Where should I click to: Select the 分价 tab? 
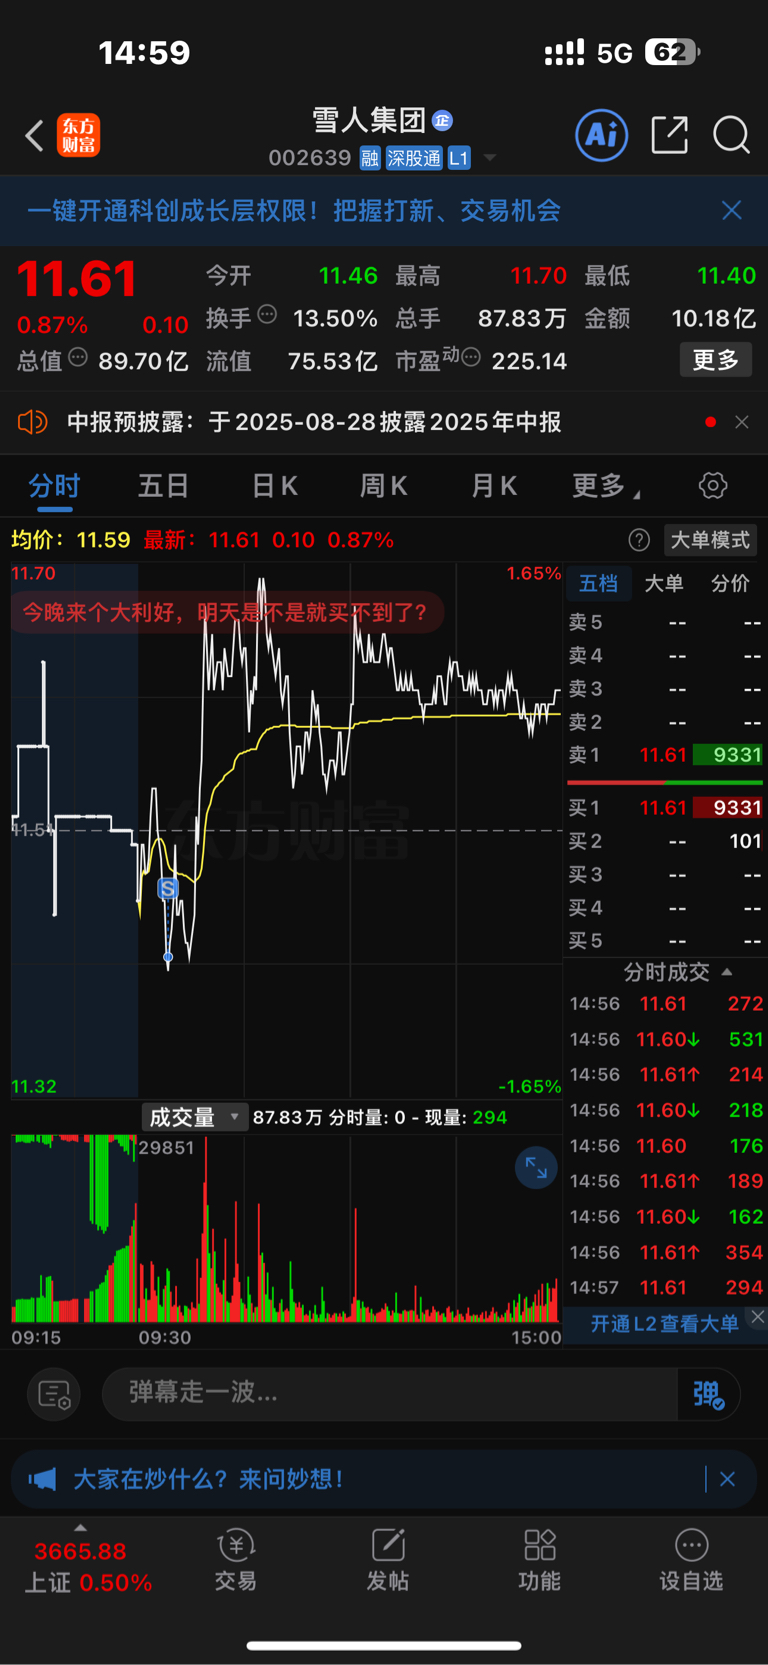(730, 583)
